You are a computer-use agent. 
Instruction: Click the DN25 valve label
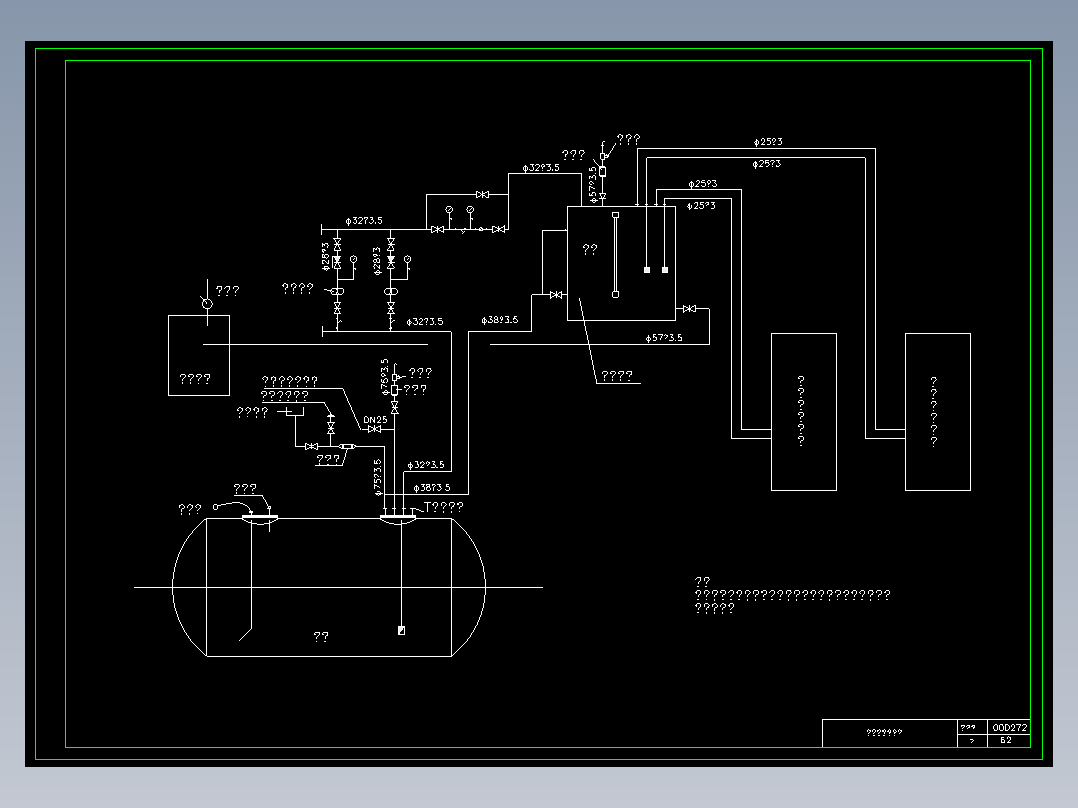tap(375, 419)
